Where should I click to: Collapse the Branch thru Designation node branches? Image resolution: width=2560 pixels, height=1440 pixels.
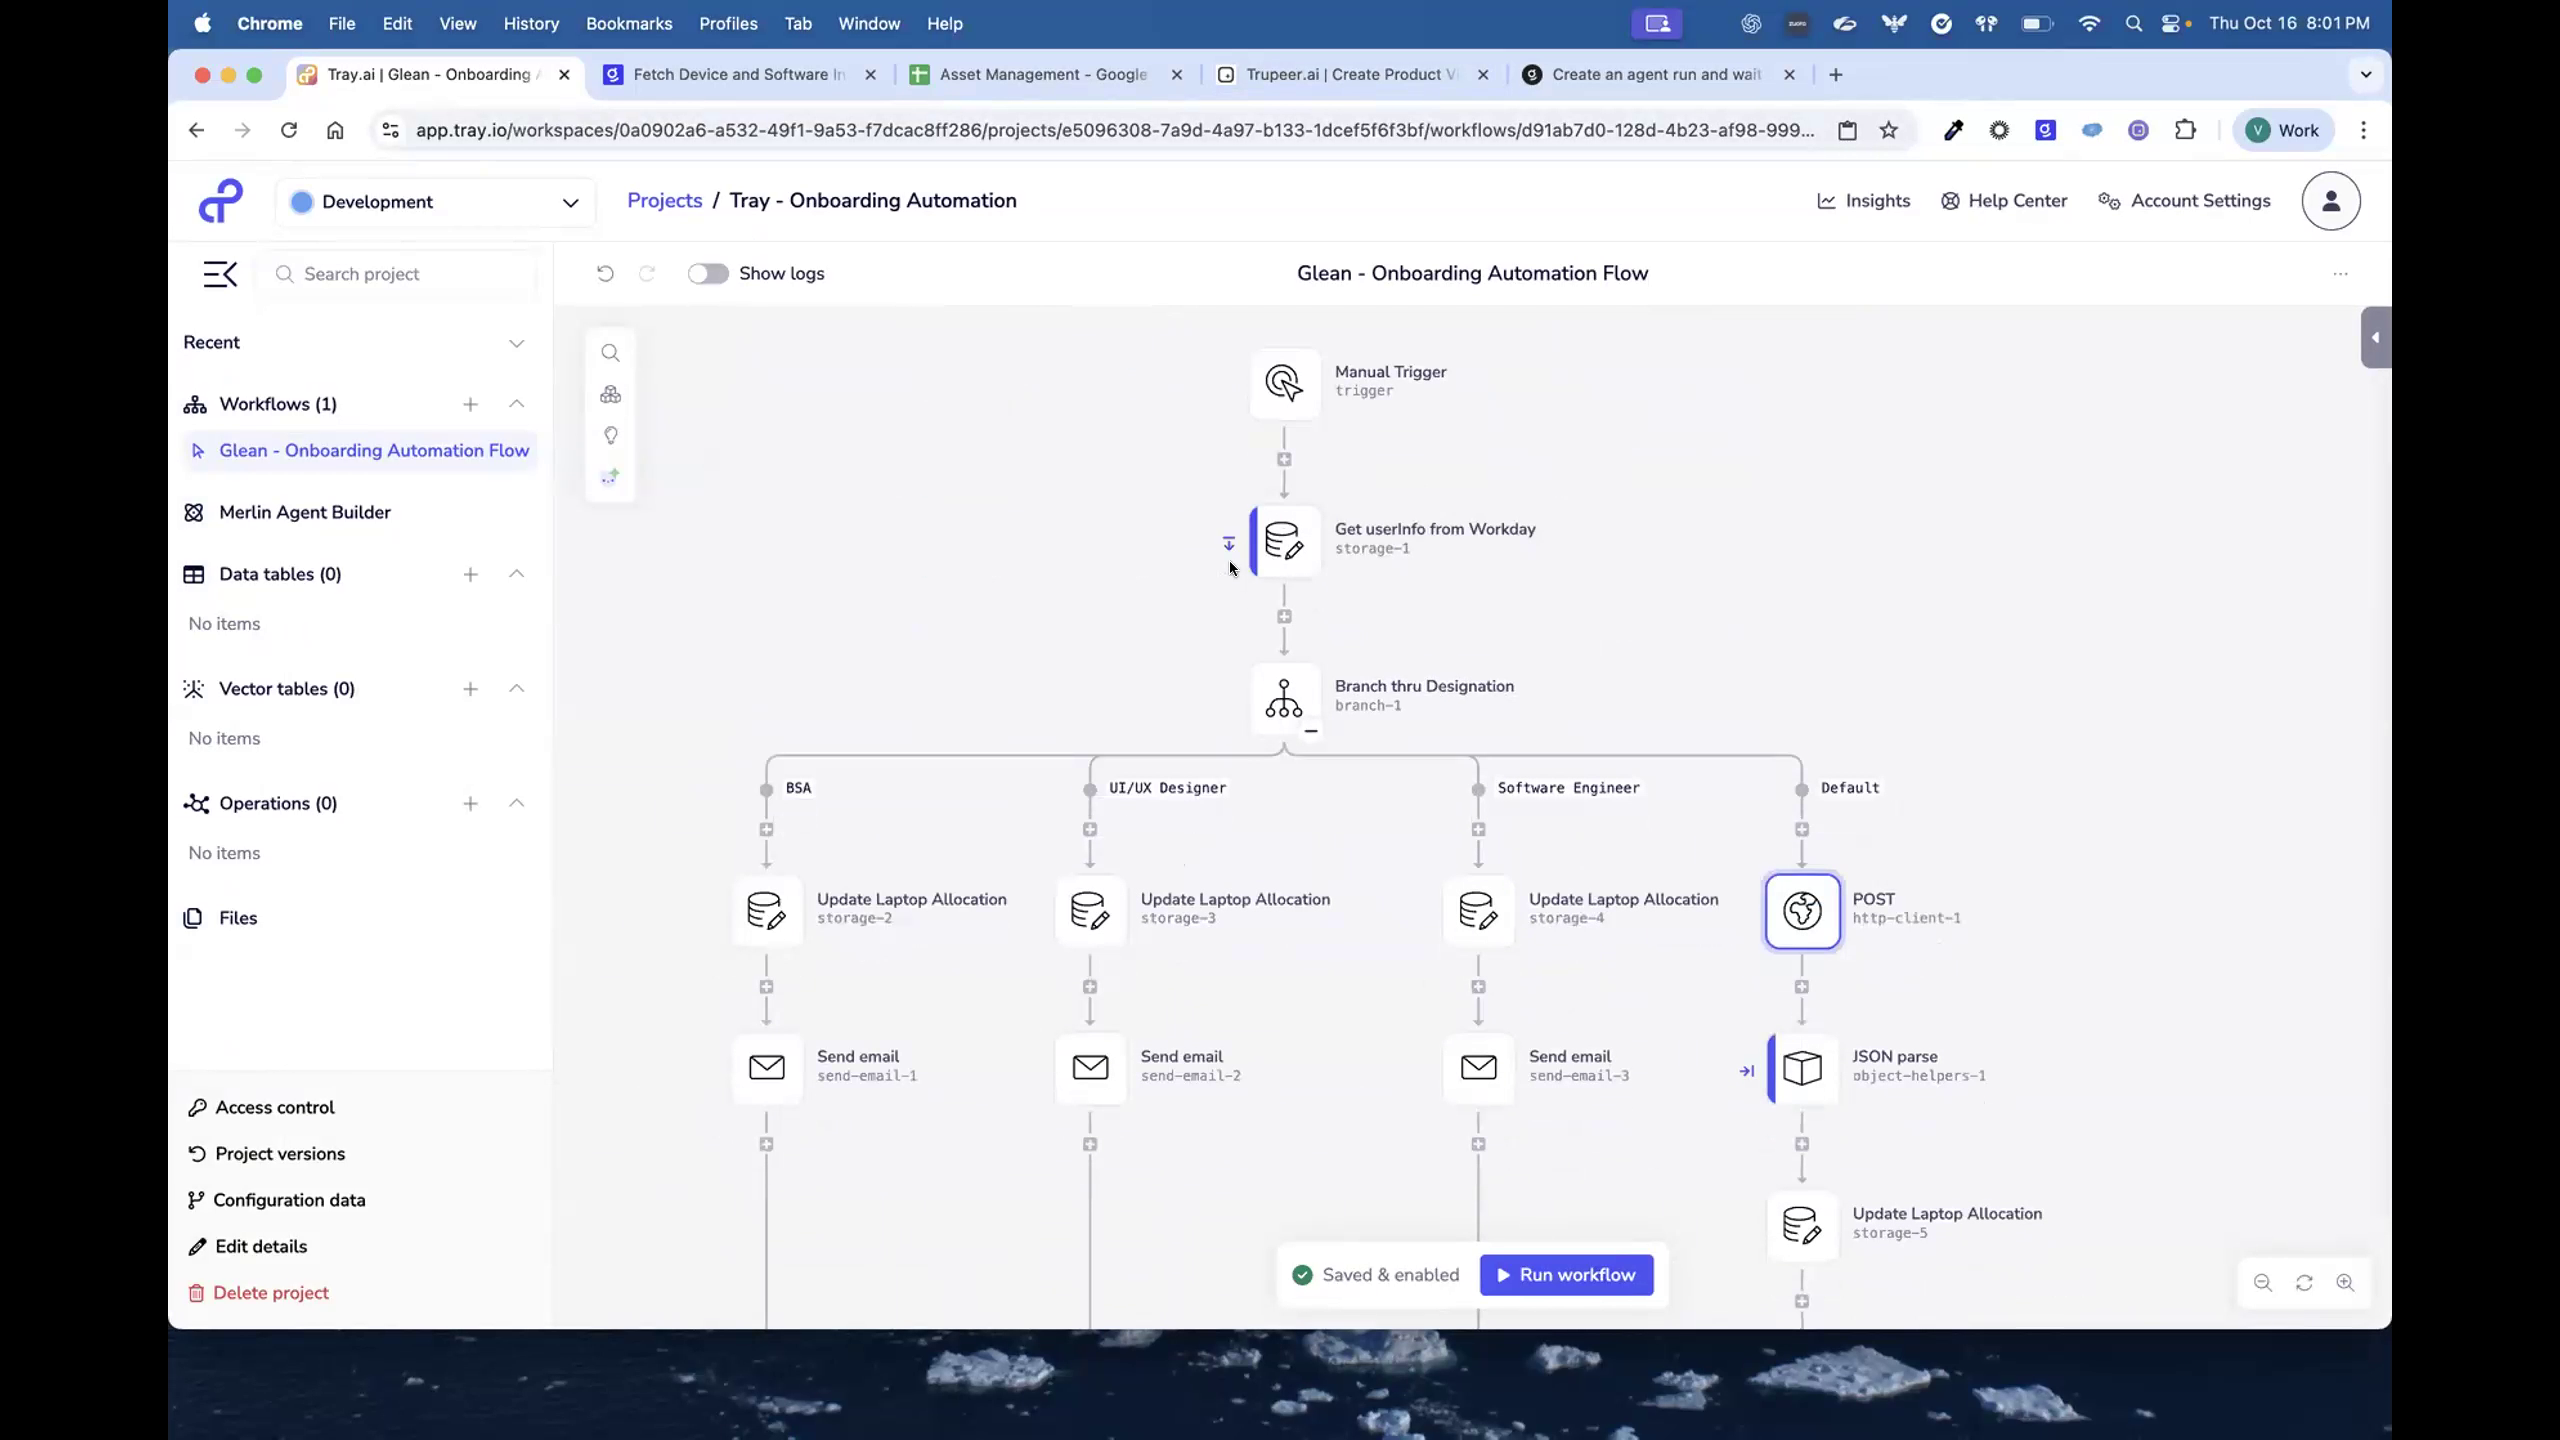click(x=1310, y=732)
